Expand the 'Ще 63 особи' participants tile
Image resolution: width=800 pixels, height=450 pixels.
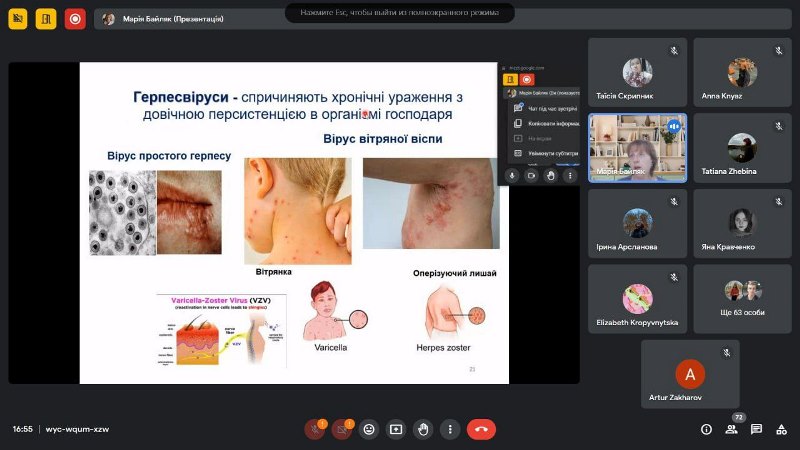(742, 299)
